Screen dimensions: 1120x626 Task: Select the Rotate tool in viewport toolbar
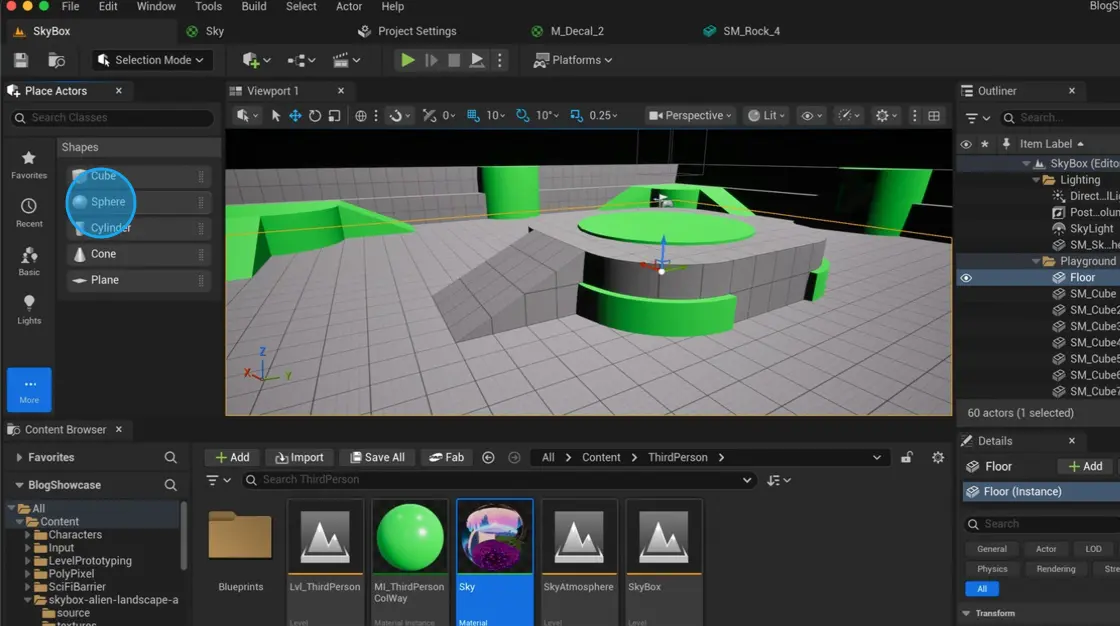pyautogui.click(x=314, y=115)
